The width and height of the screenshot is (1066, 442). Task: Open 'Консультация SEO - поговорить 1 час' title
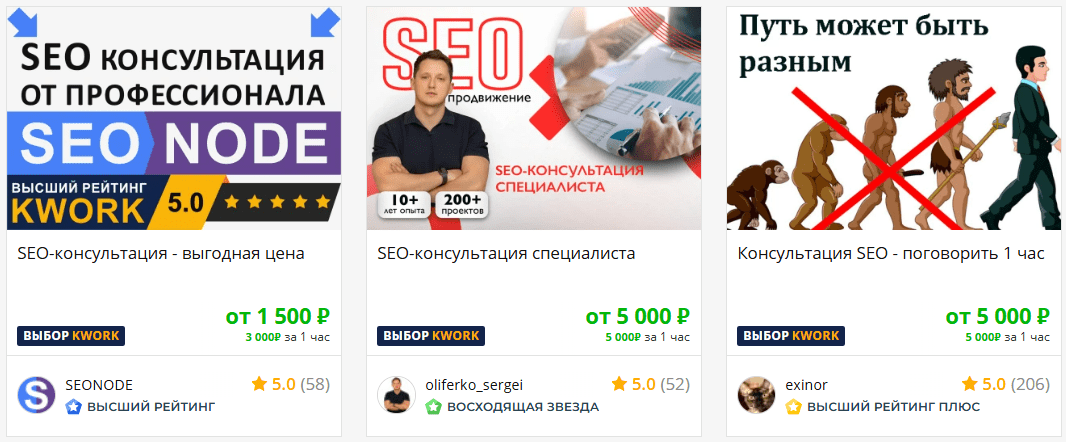tap(891, 254)
